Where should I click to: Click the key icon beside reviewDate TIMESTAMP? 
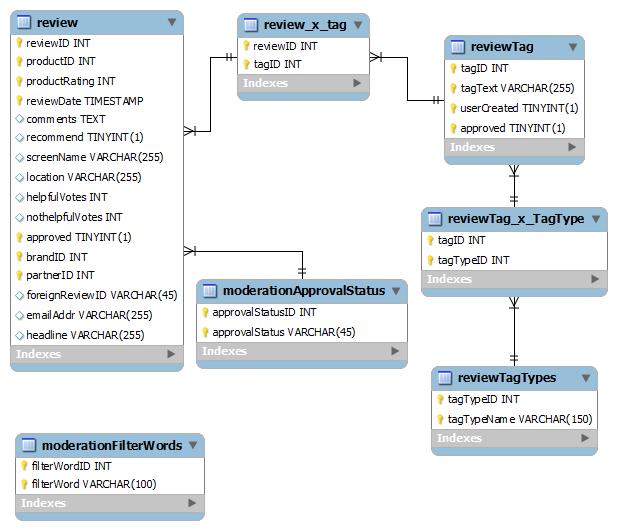(x=19, y=101)
